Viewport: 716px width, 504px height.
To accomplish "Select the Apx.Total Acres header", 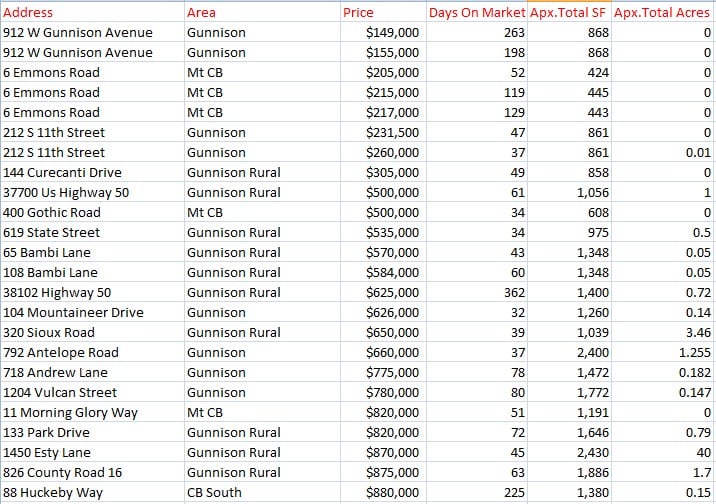I will pos(663,12).
